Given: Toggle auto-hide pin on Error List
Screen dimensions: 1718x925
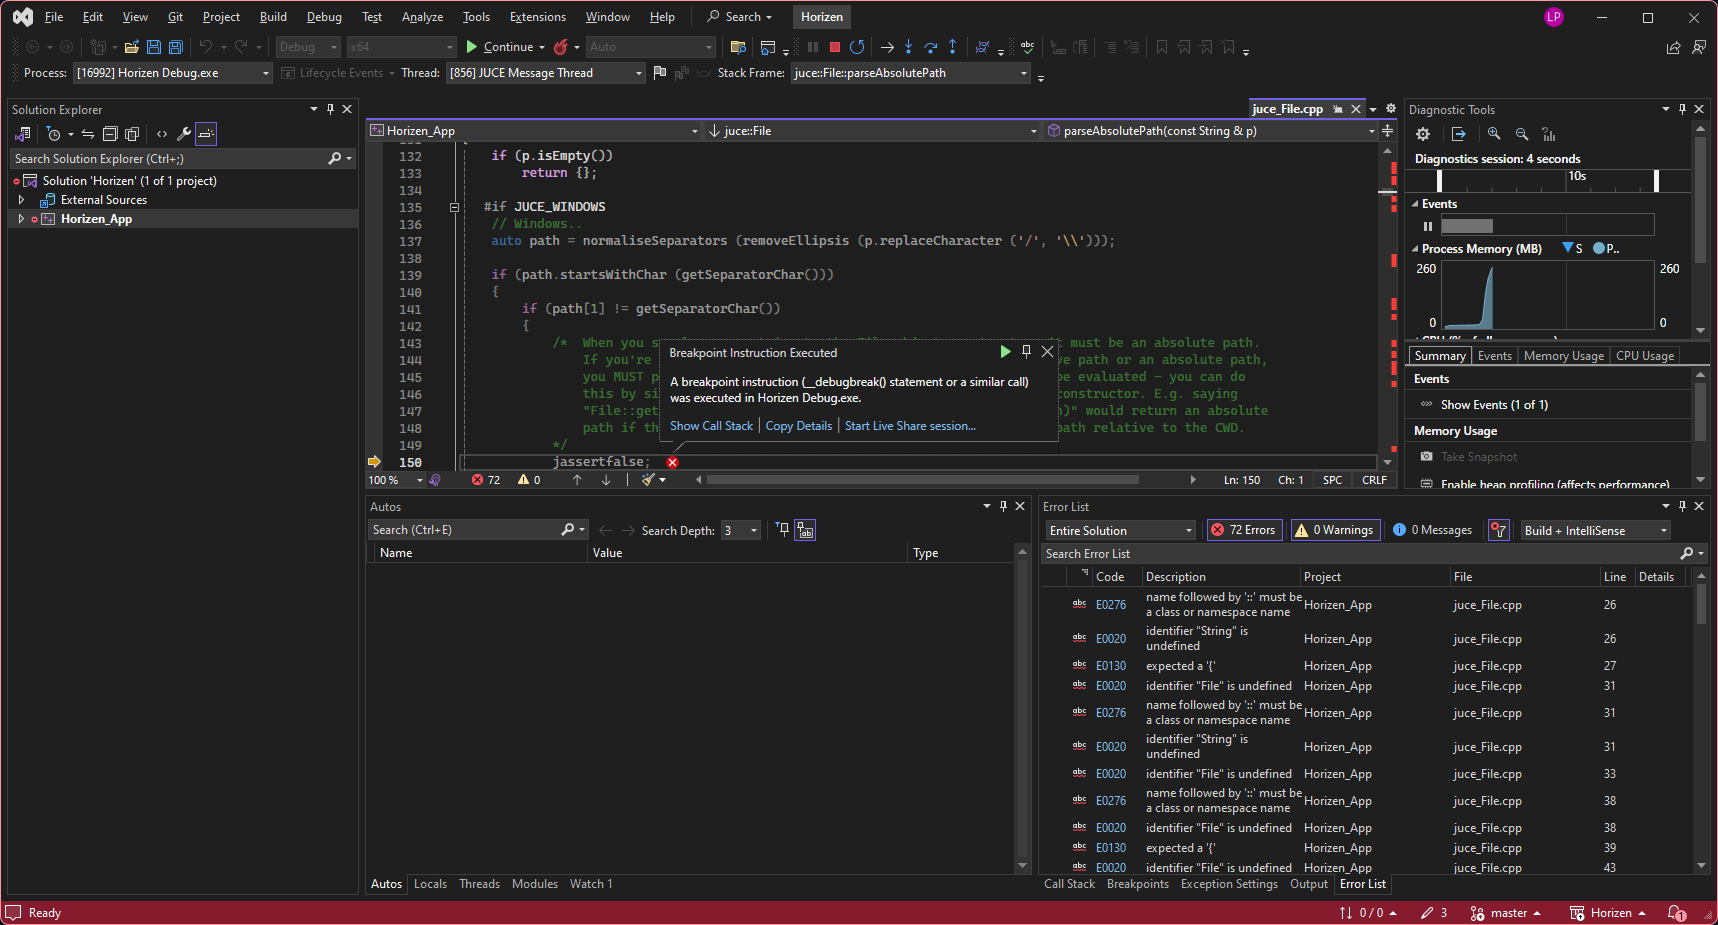Looking at the screenshot, I should [x=1682, y=506].
